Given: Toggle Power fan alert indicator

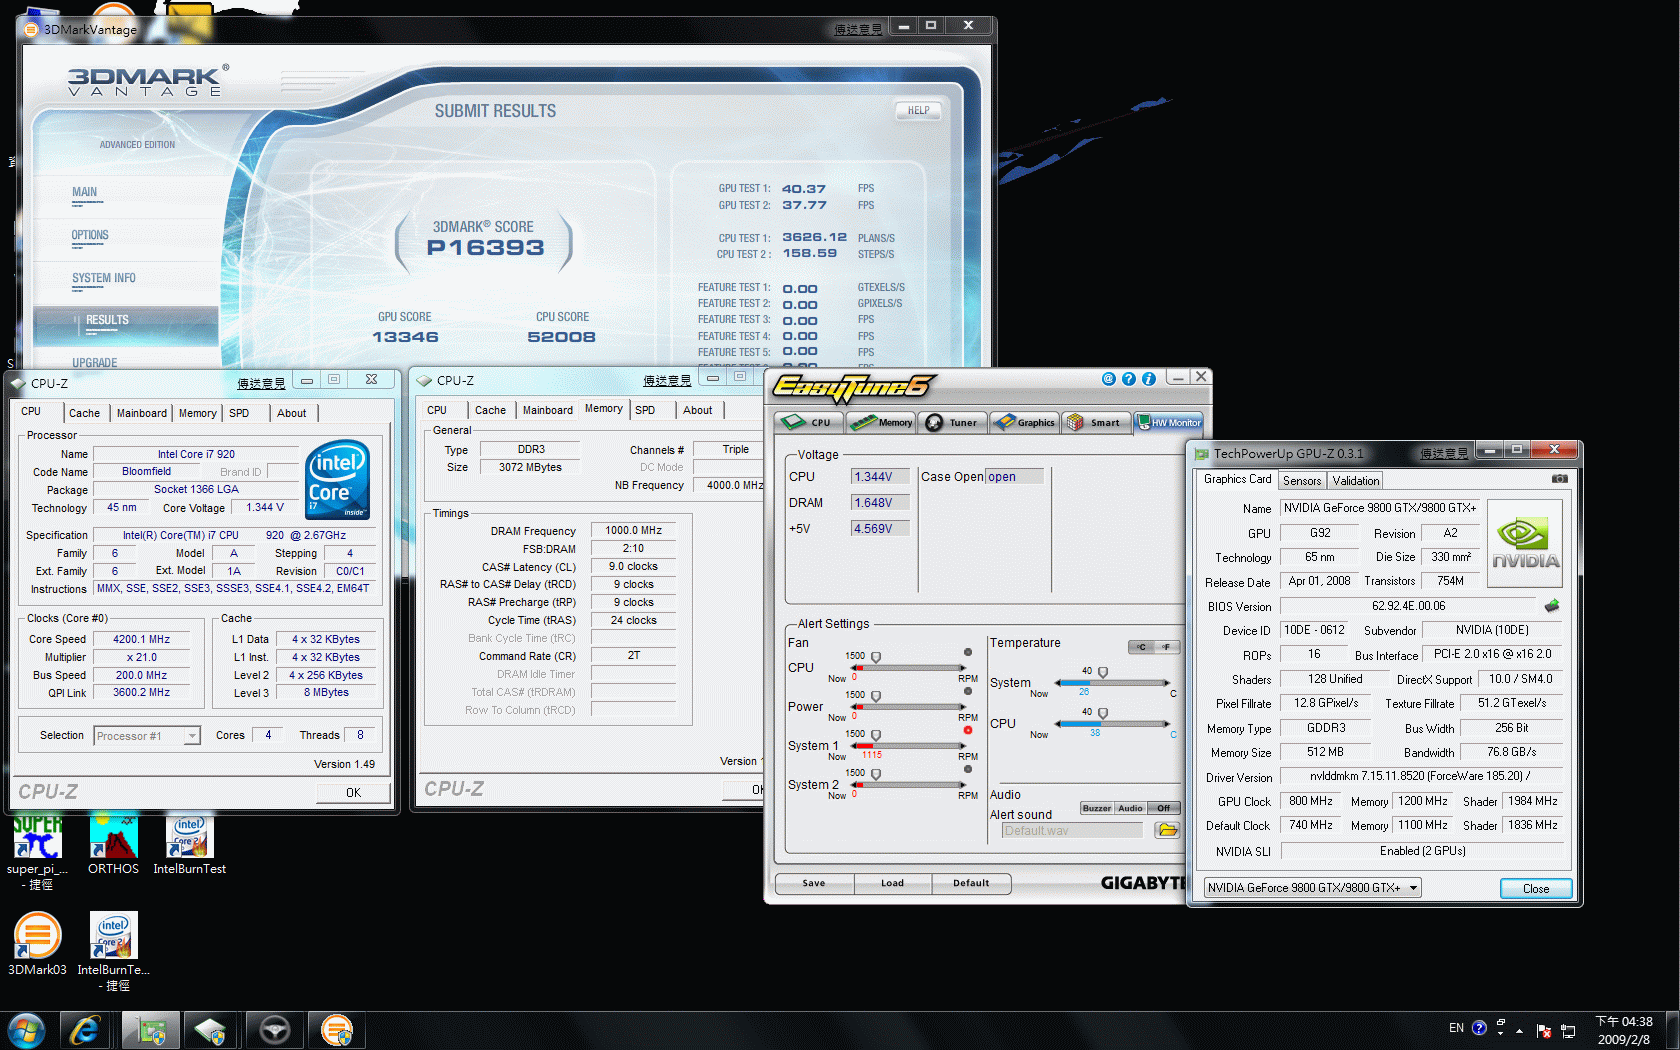Looking at the screenshot, I should [968, 691].
